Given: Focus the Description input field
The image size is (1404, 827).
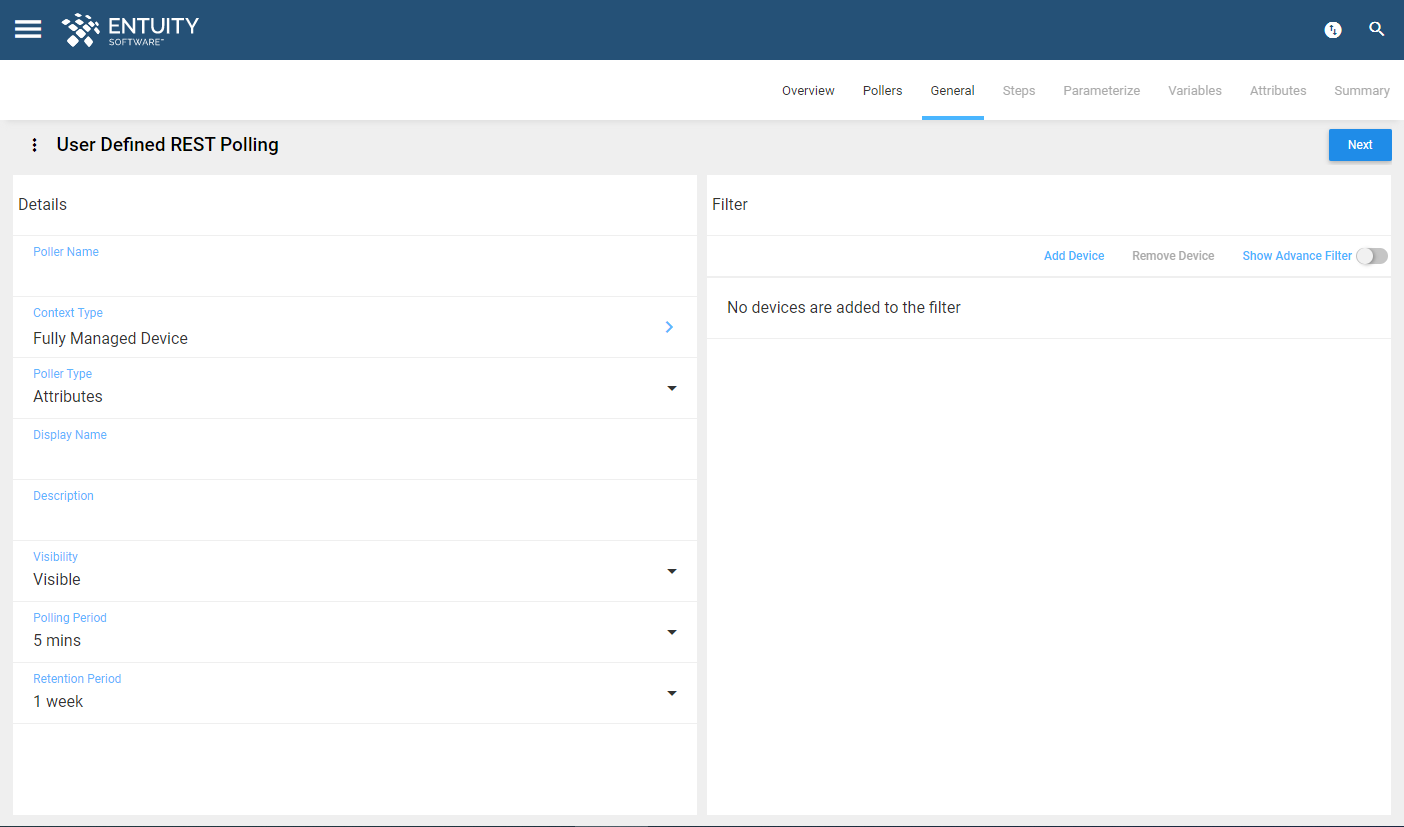Looking at the screenshot, I should [x=355, y=511].
